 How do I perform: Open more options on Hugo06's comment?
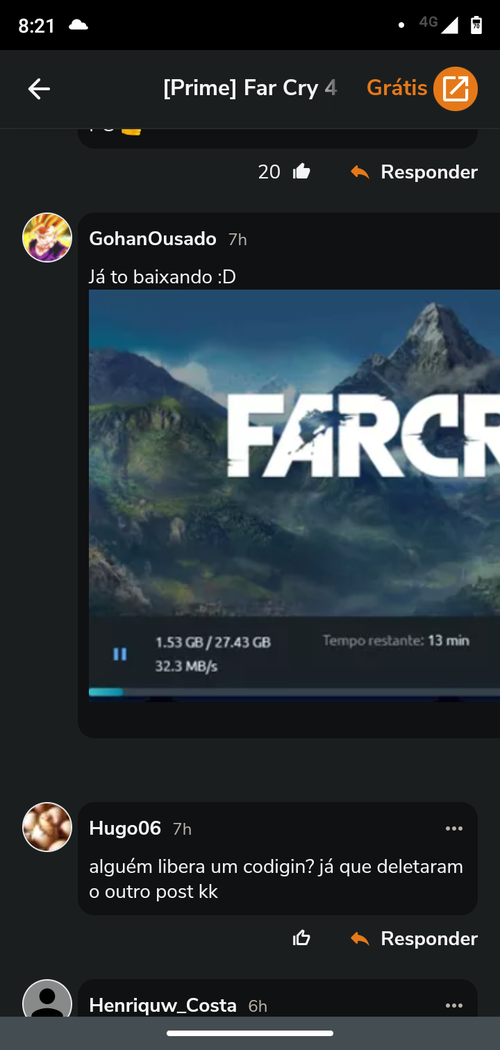454,829
